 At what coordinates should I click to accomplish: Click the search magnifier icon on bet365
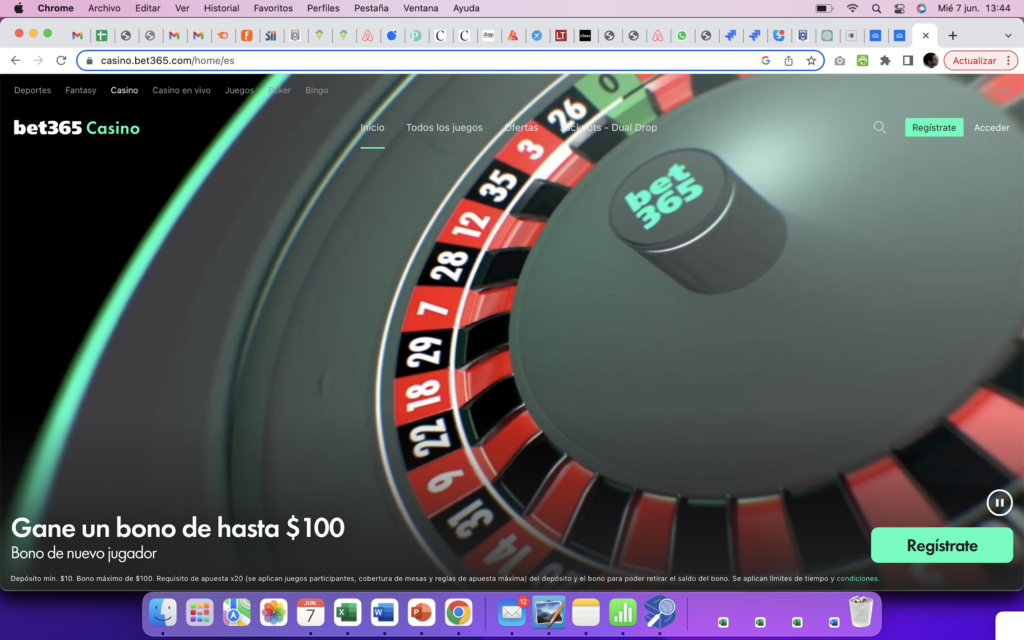[x=879, y=127]
